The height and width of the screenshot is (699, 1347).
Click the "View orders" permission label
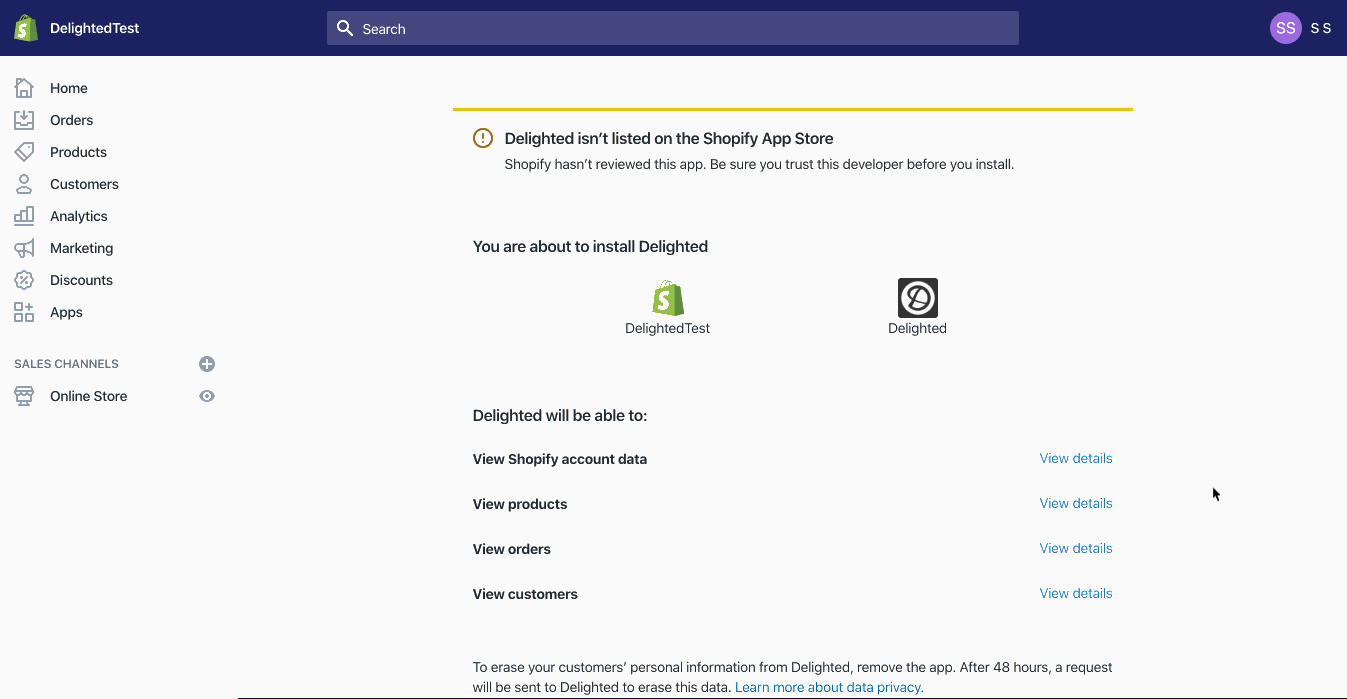pyautogui.click(x=512, y=549)
